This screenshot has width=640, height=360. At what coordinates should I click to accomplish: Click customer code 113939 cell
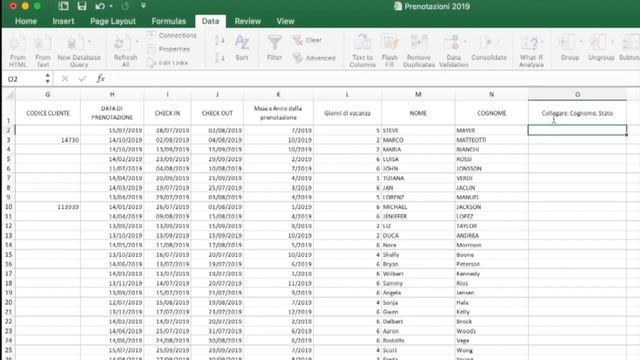tap(48, 207)
